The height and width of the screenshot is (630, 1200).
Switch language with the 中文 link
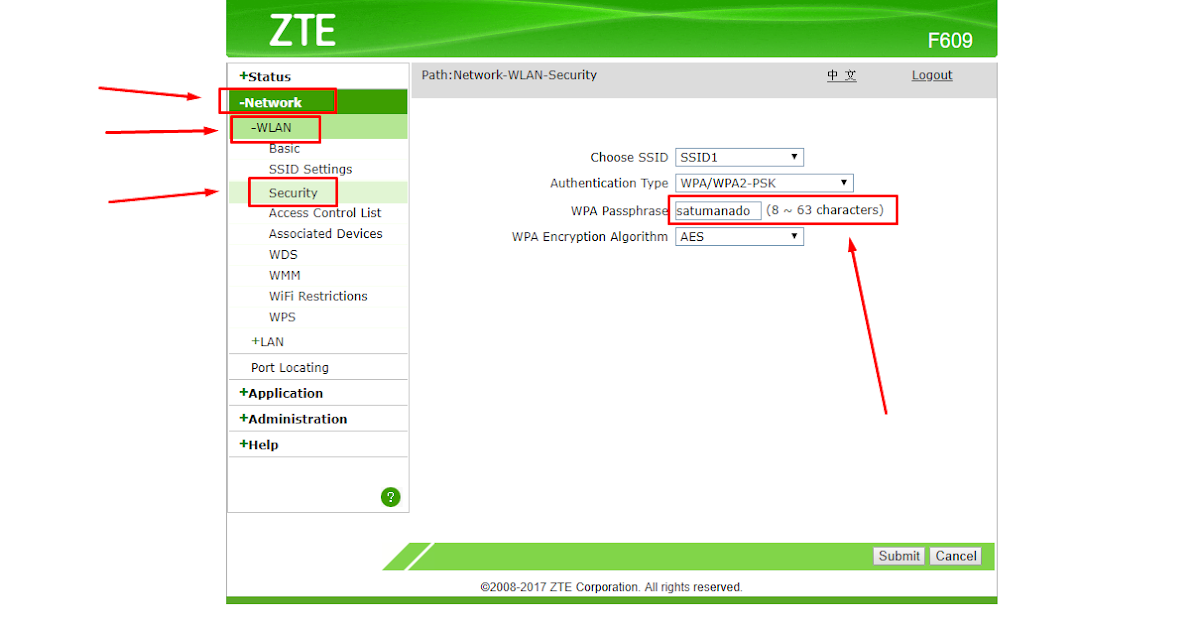842,75
